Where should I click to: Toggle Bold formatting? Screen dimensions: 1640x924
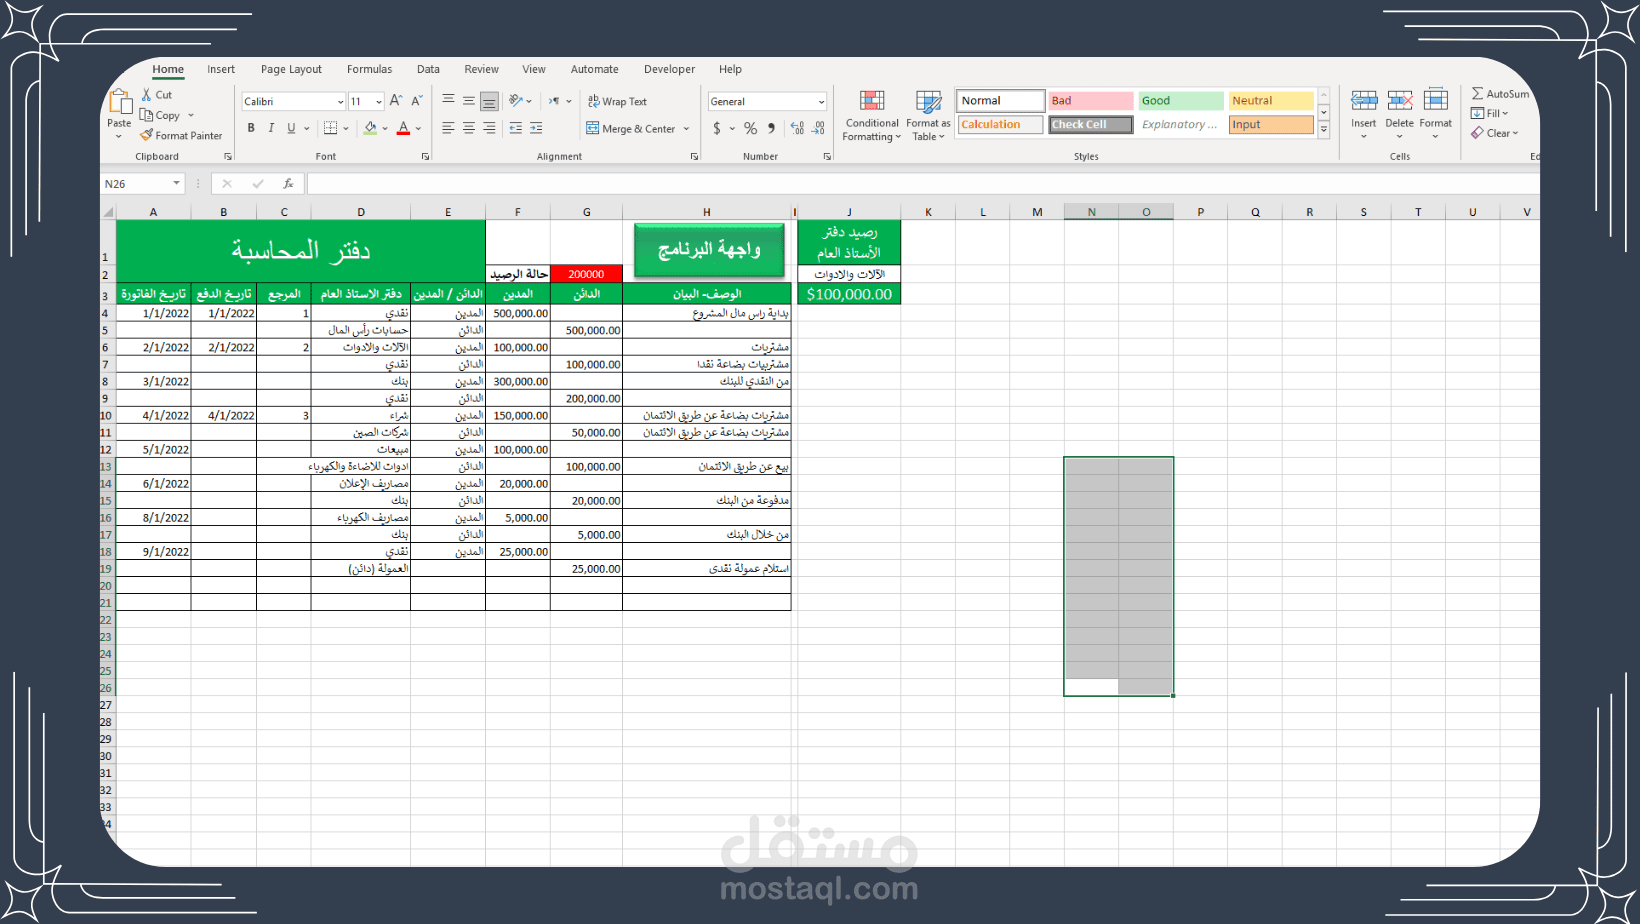tap(251, 128)
